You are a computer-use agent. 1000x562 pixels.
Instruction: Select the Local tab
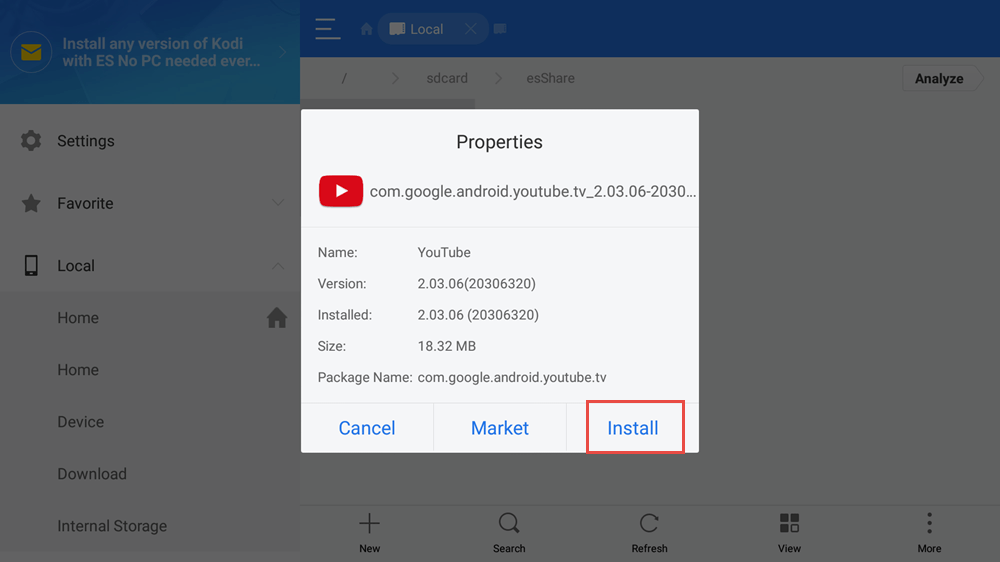click(433, 29)
